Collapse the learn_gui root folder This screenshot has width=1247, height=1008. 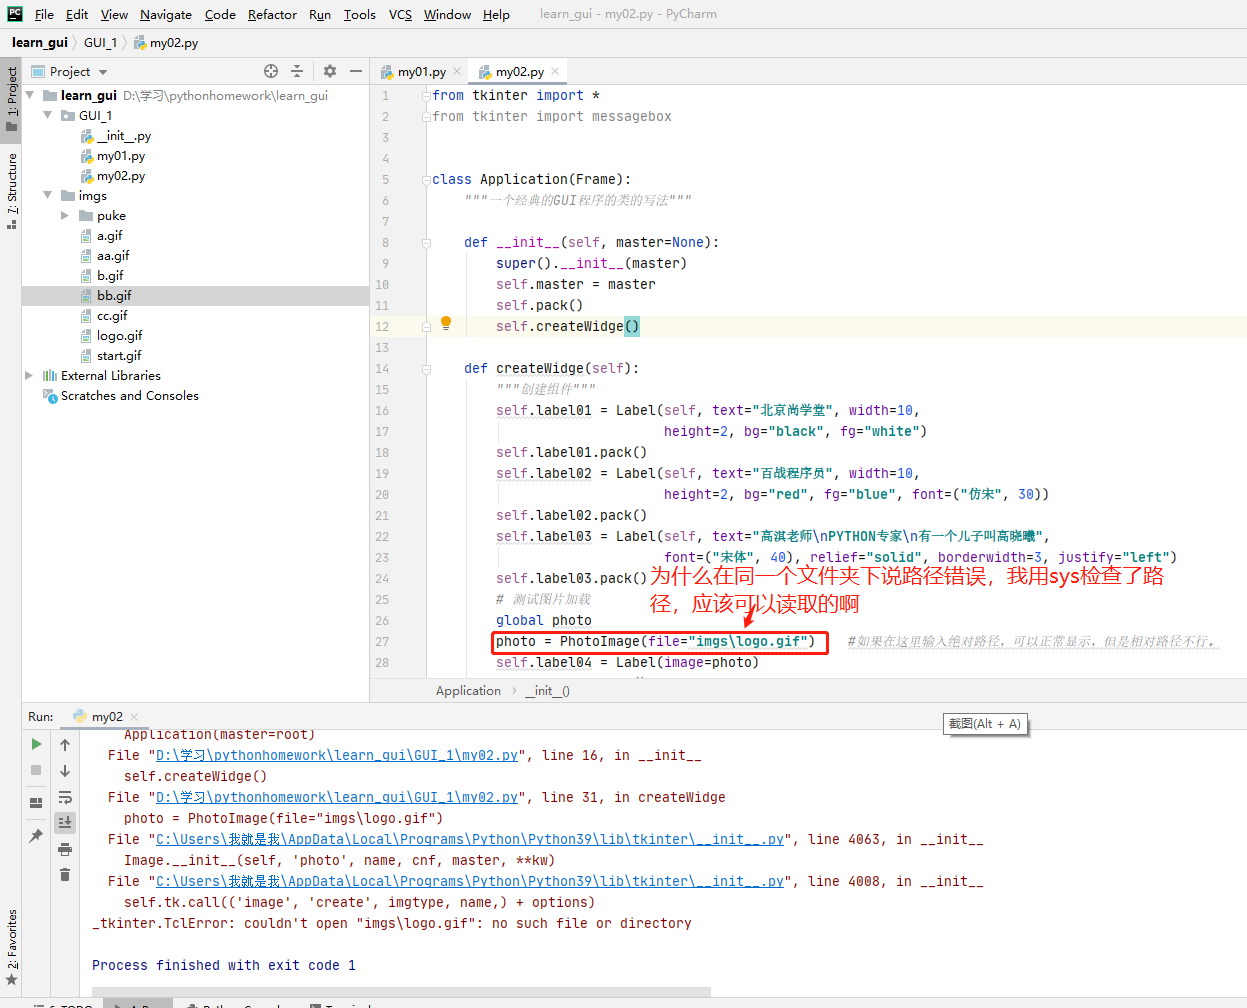pyautogui.click(x=29, y=95)
